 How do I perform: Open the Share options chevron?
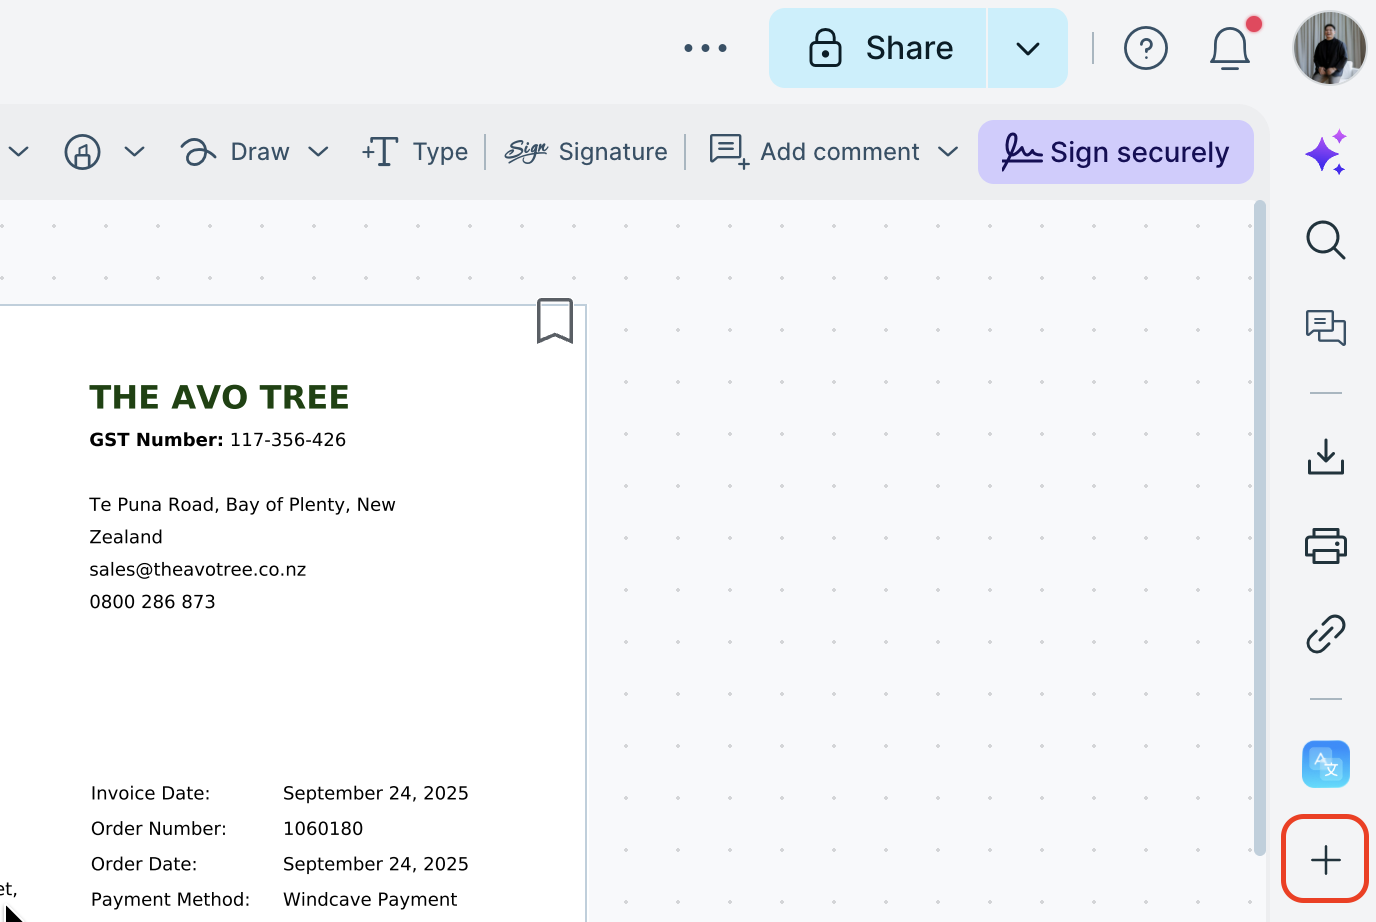click(x=1027, y=47)
